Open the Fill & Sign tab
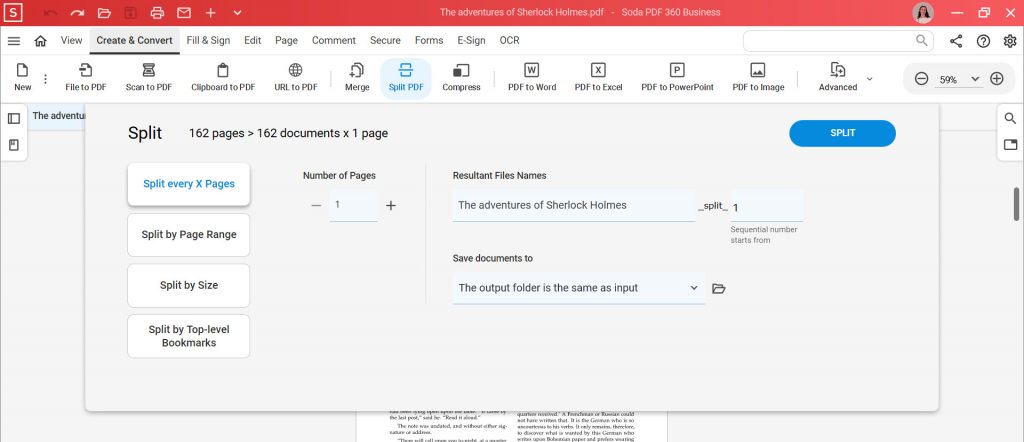Viewport: 1024px width, 442px height. click(x=208, y=40)
